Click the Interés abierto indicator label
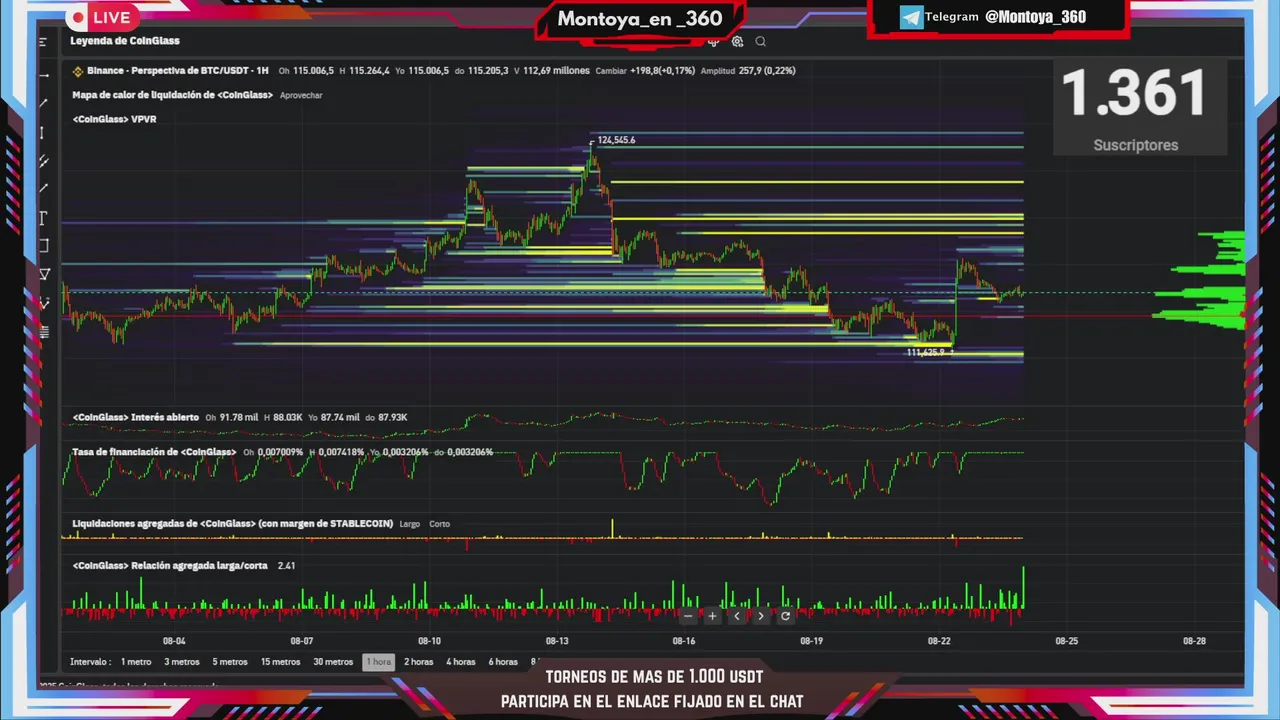The image size is (1280, 720). click(x=135, y=417)
